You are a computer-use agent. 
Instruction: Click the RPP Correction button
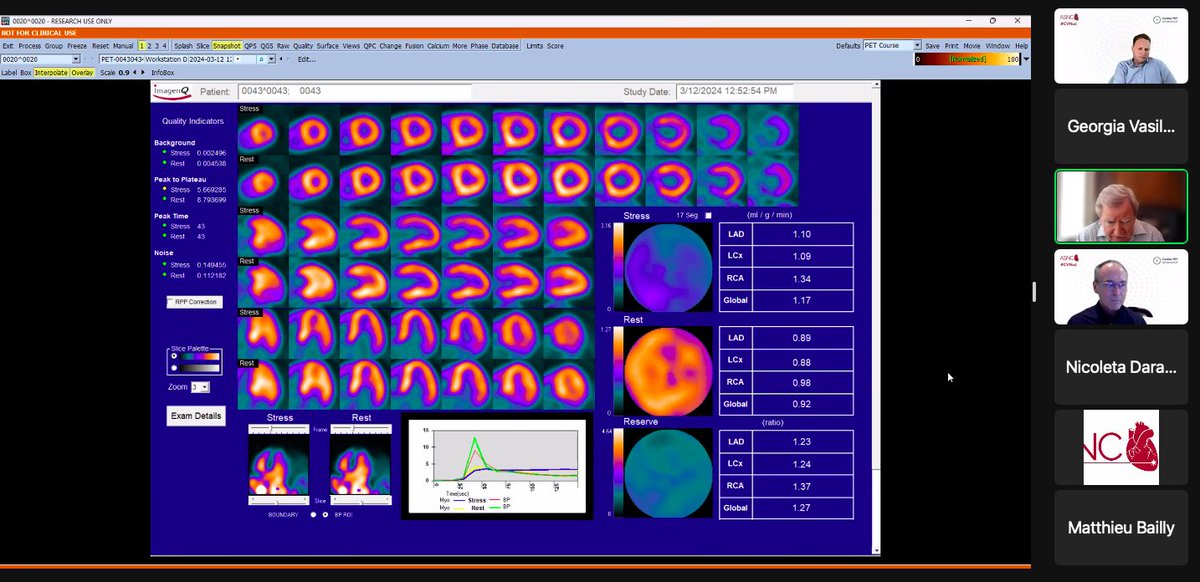tap(194, 301)
